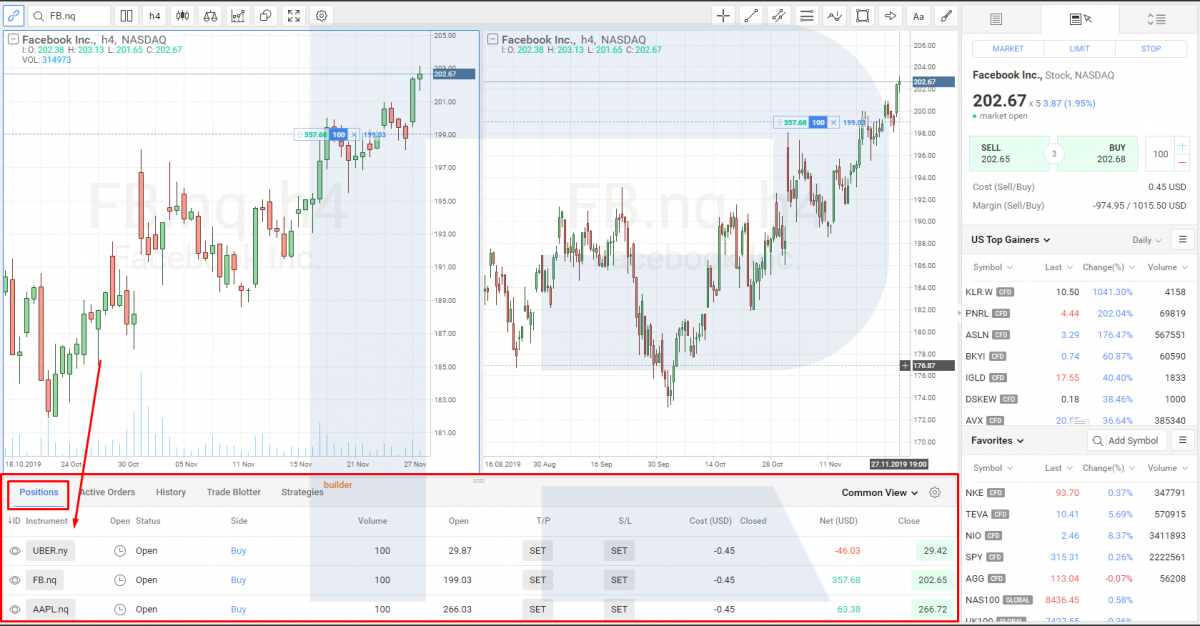This screenshot has height=626, width=1200.
Task: Click the SELL 202.65 button
Action: click(x=1008, y=153)
